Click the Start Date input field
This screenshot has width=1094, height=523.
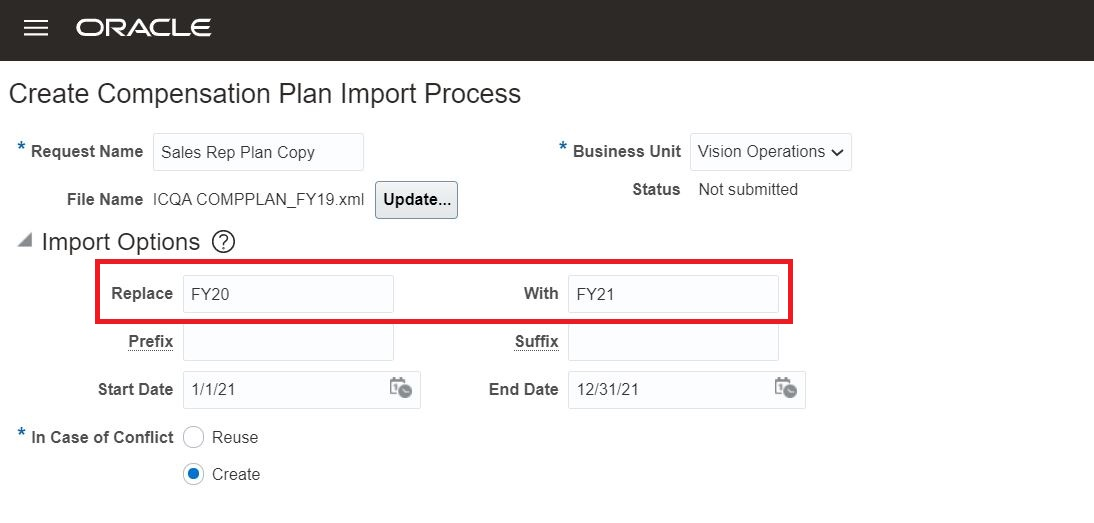click(282, 390)
